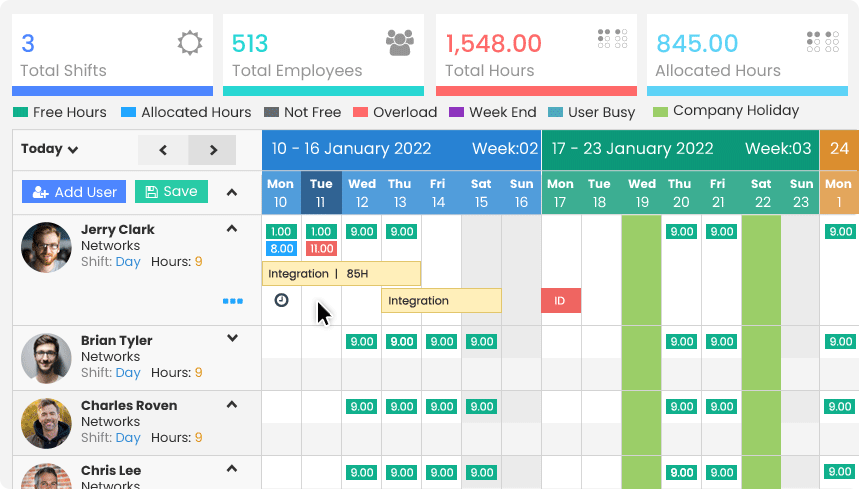Collapse Chris Lee's row

coord(232,469)
